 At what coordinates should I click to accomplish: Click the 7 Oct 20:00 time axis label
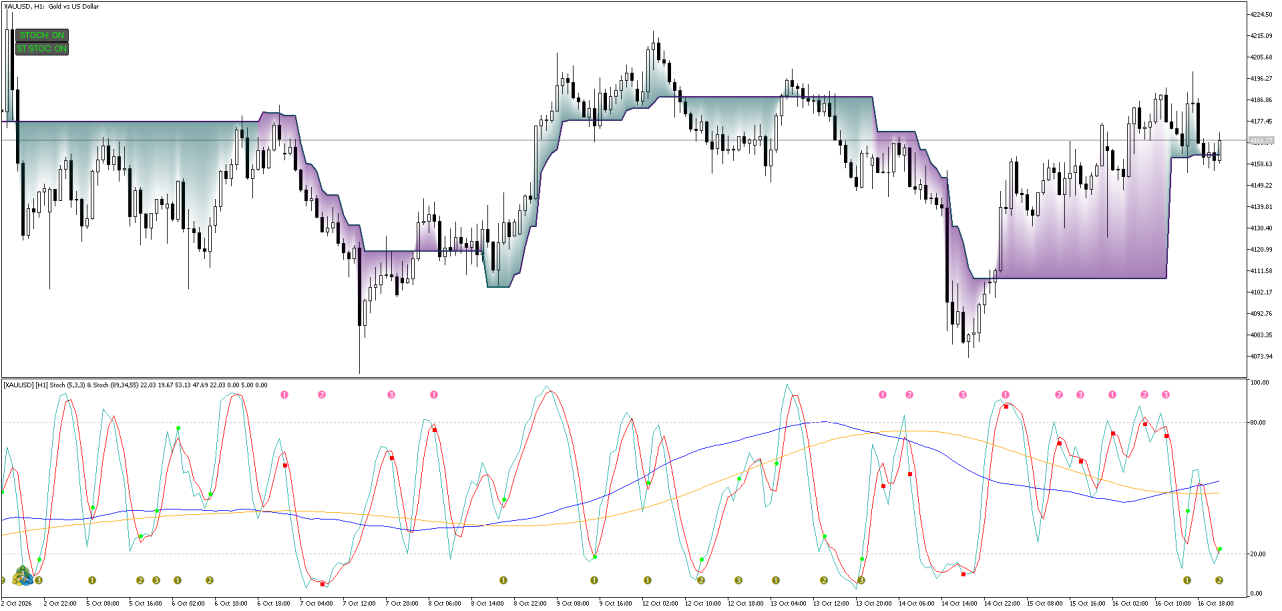[402, 604]
